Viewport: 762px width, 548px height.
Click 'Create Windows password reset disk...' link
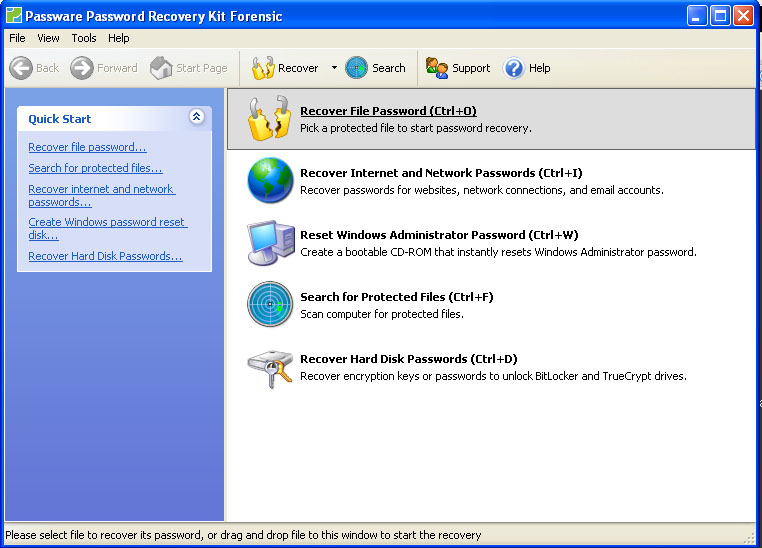click(x=108, y=228)
